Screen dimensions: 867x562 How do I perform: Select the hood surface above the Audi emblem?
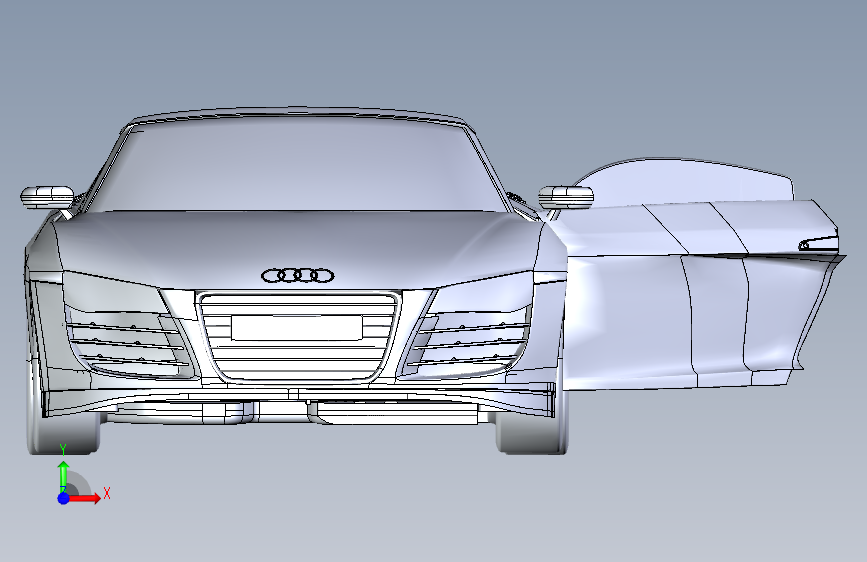[299, 241]
